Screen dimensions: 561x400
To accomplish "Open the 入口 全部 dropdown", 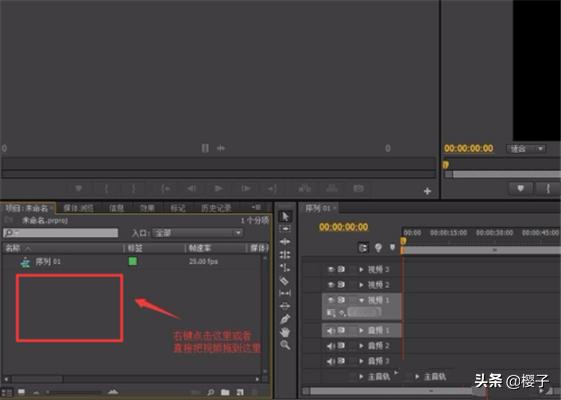I will 197,233.
